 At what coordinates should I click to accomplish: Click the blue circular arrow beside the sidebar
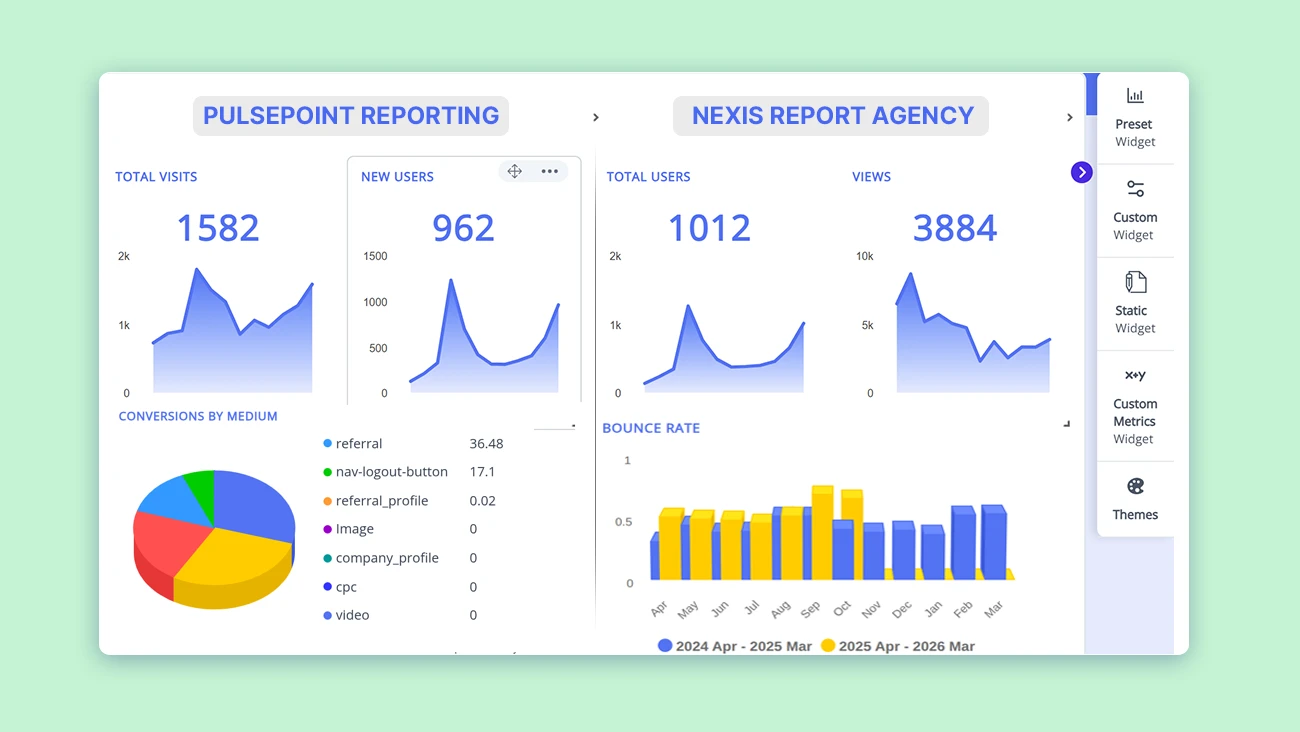pos(1081,172)
